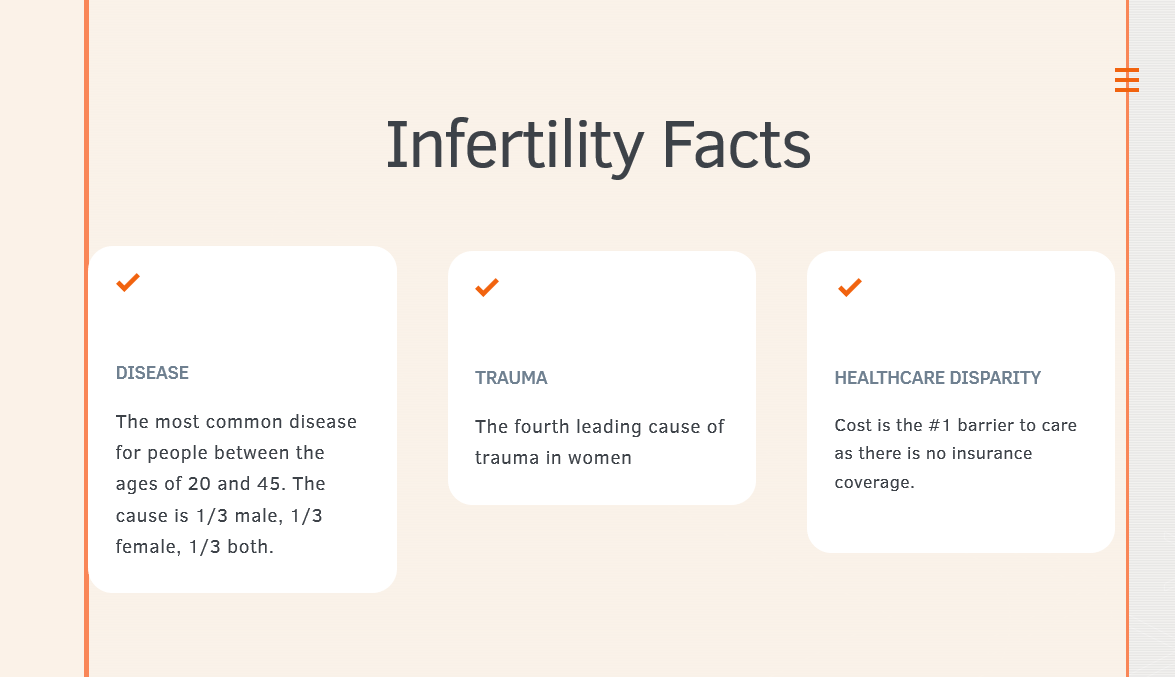Click the line 'The most common disease'
The image size is (1175, 677).
[236, 421]
